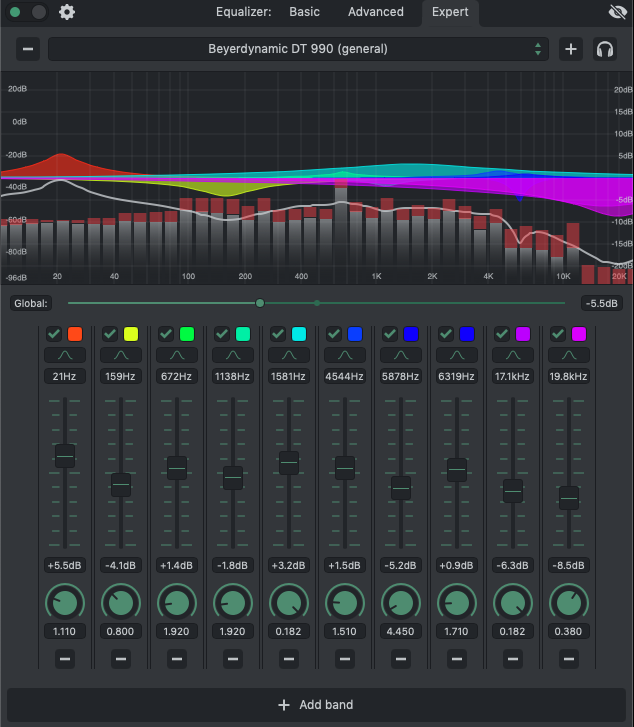Click the Q knob above 1.110
634x727 pixels.
tap(65, 603)
